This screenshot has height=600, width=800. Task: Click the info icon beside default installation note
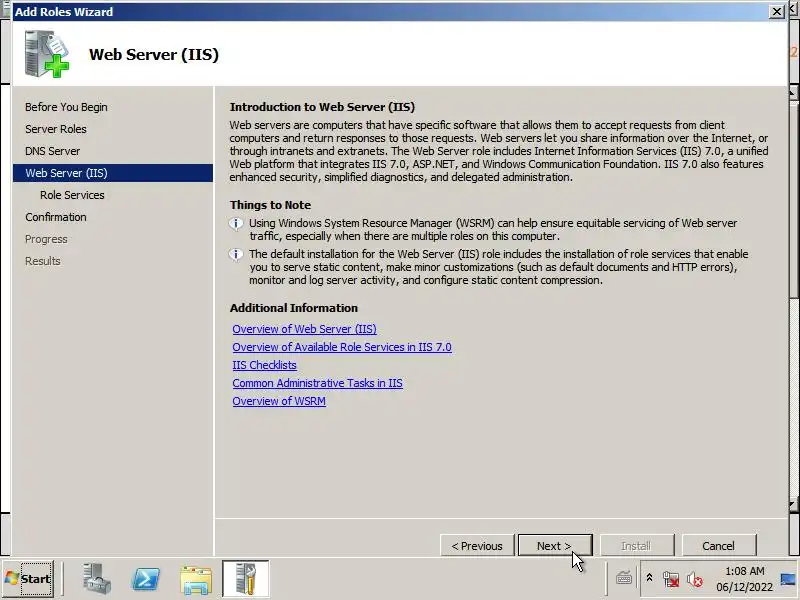pos(236,254)
